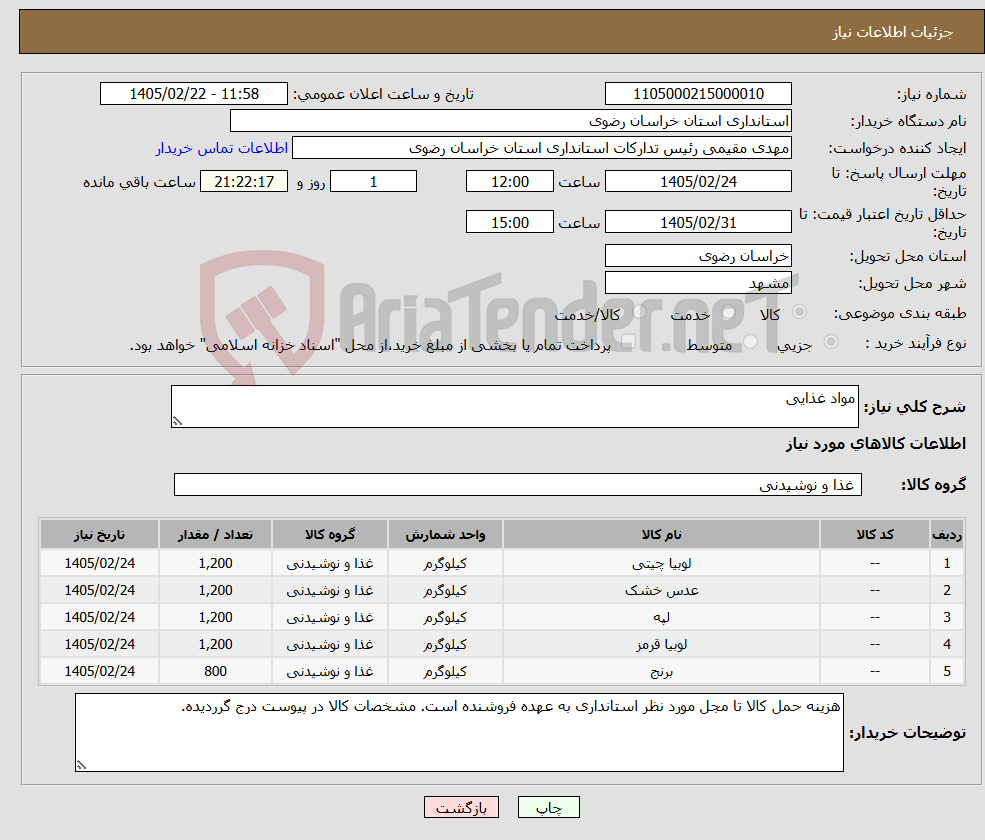Click the لوبیا قرمز item cell
Screen dimensions: 985x840
(x=661, y=645)
